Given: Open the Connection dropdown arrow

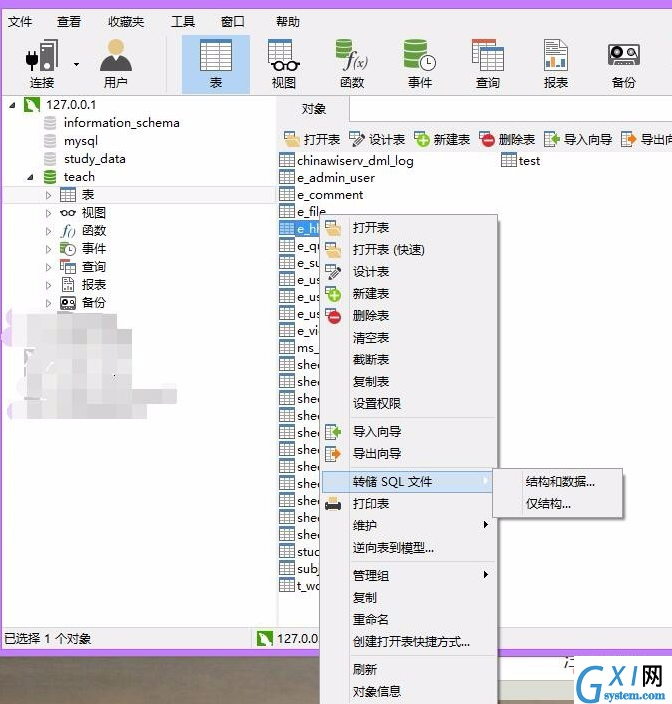Looking at the screenshot, I should point(76,65).
